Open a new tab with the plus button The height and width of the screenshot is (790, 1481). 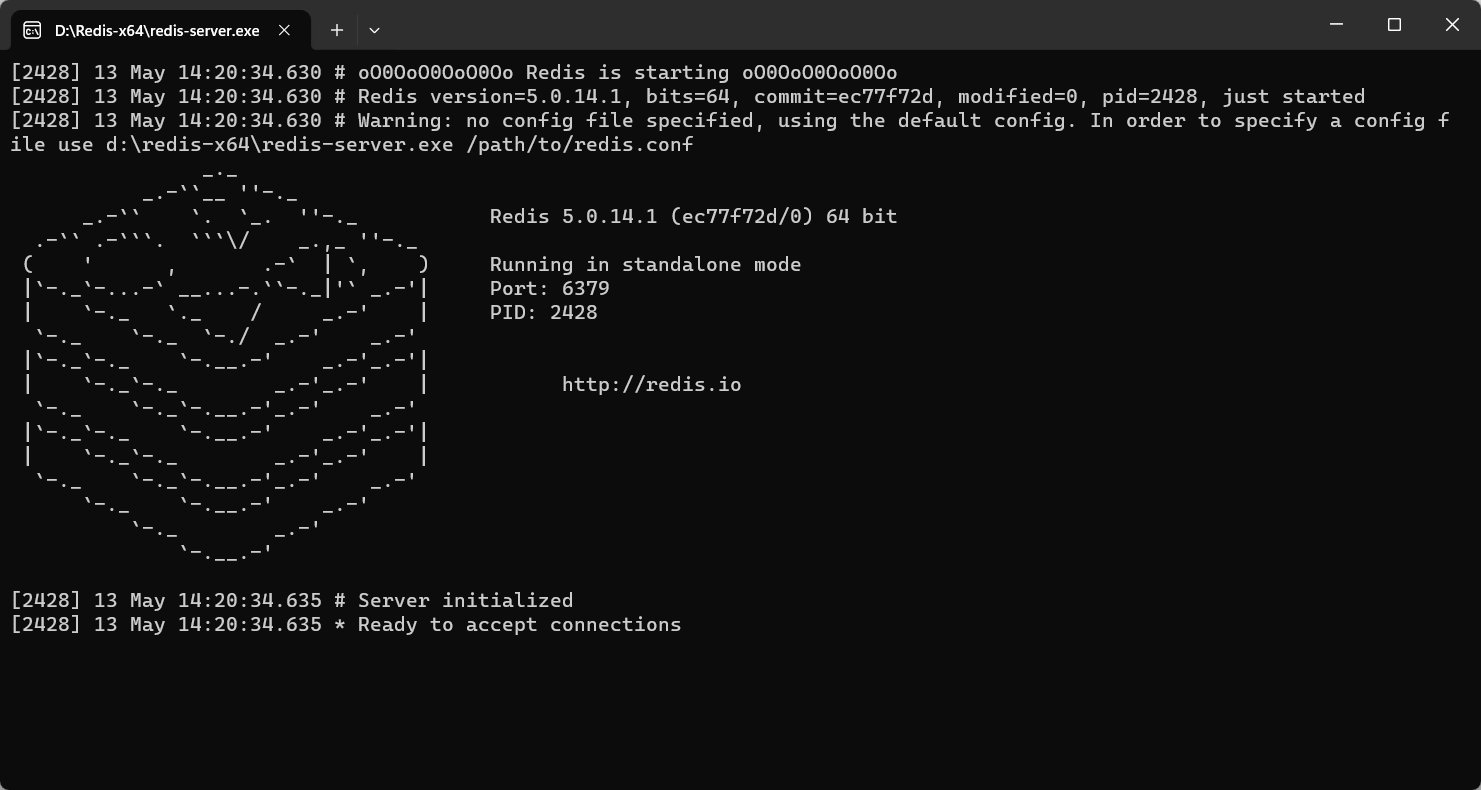point(337,30)
